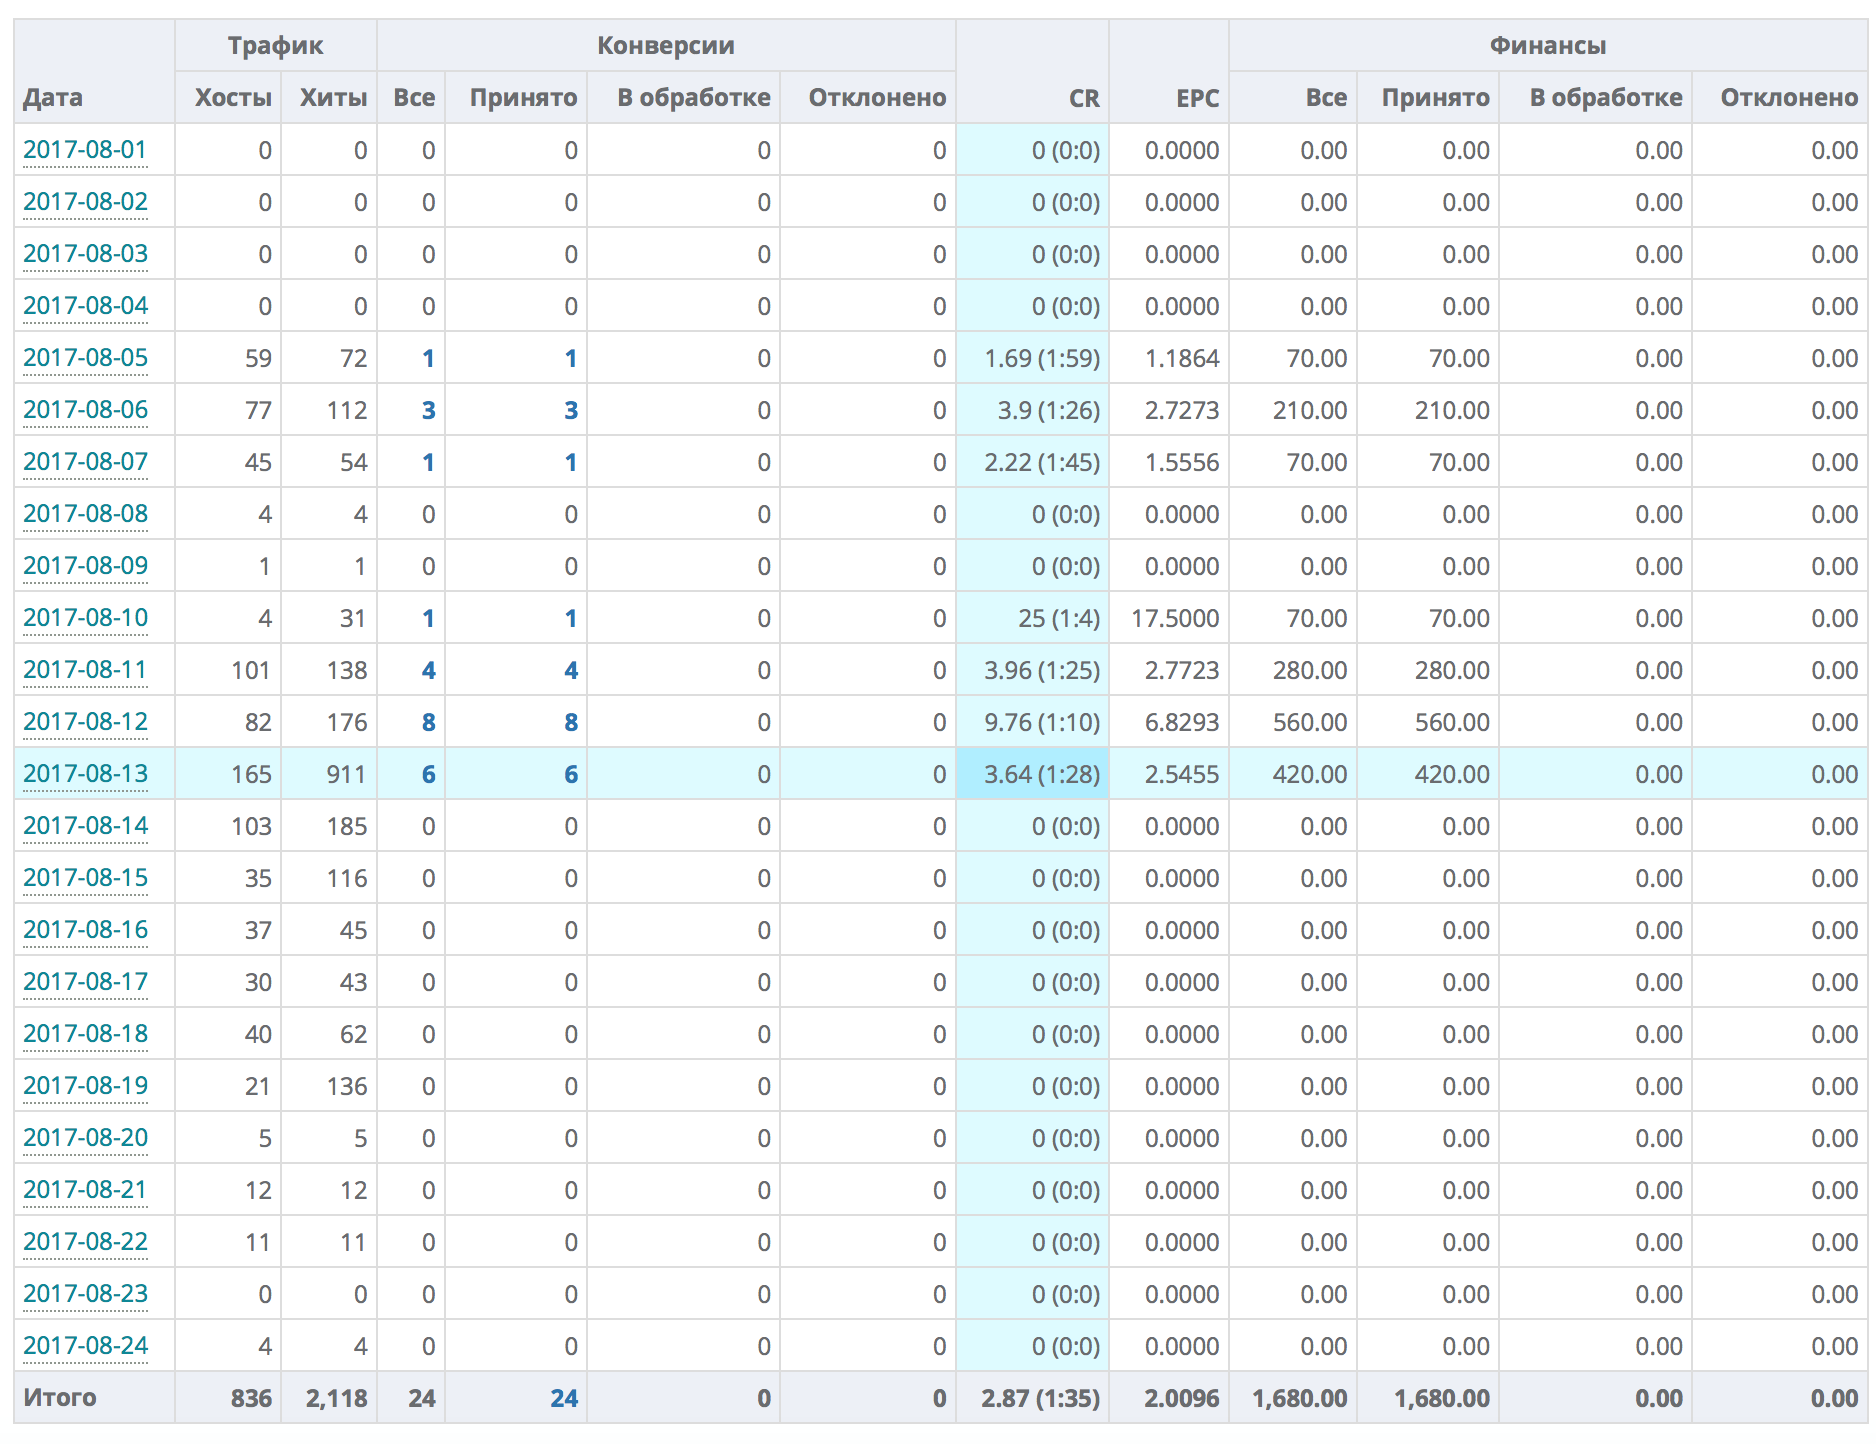
Task: Open the 2017-08-24 date link
Action: pos(85,1346)
